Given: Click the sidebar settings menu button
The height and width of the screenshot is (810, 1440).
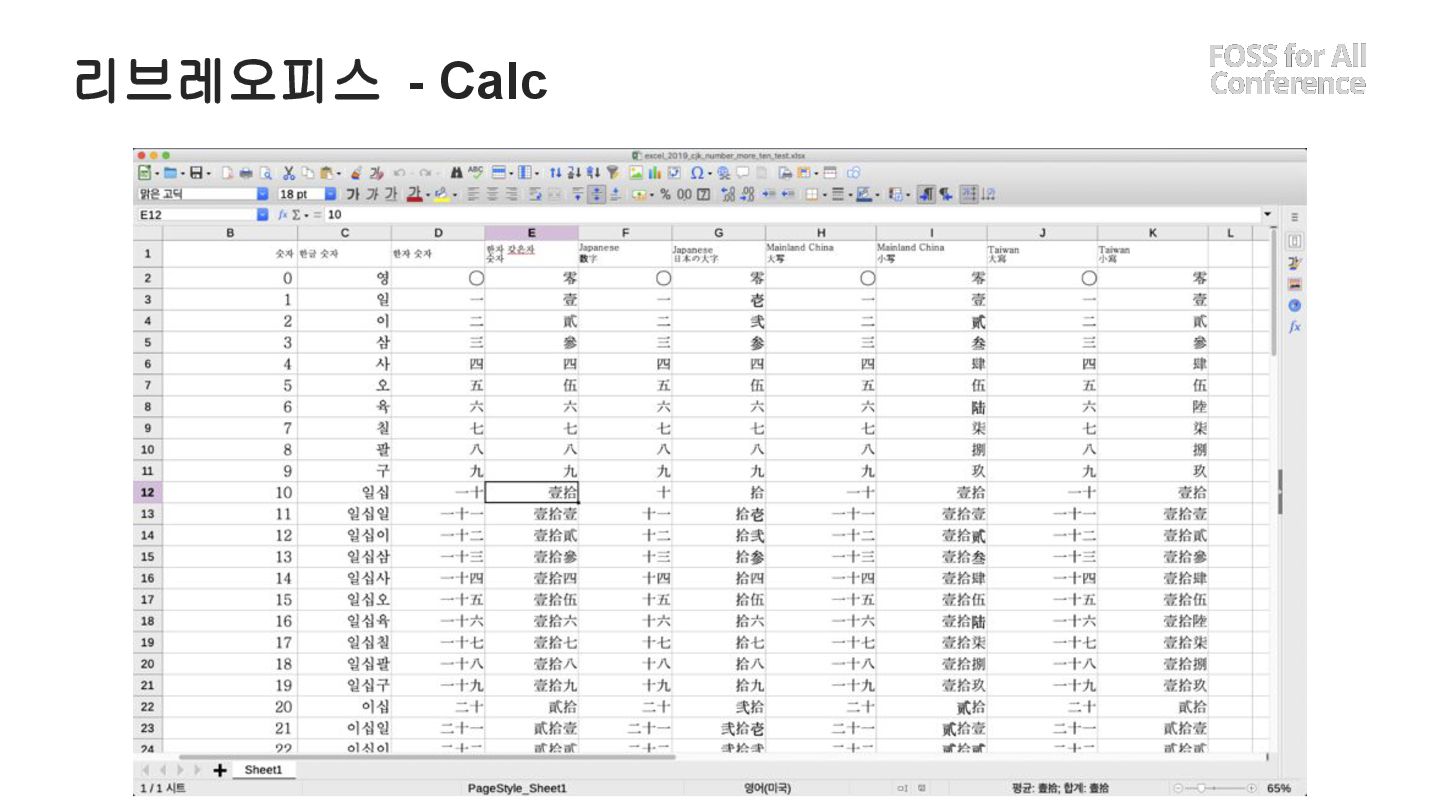Looking at the screenshot, I should [x=1295, y=216].
